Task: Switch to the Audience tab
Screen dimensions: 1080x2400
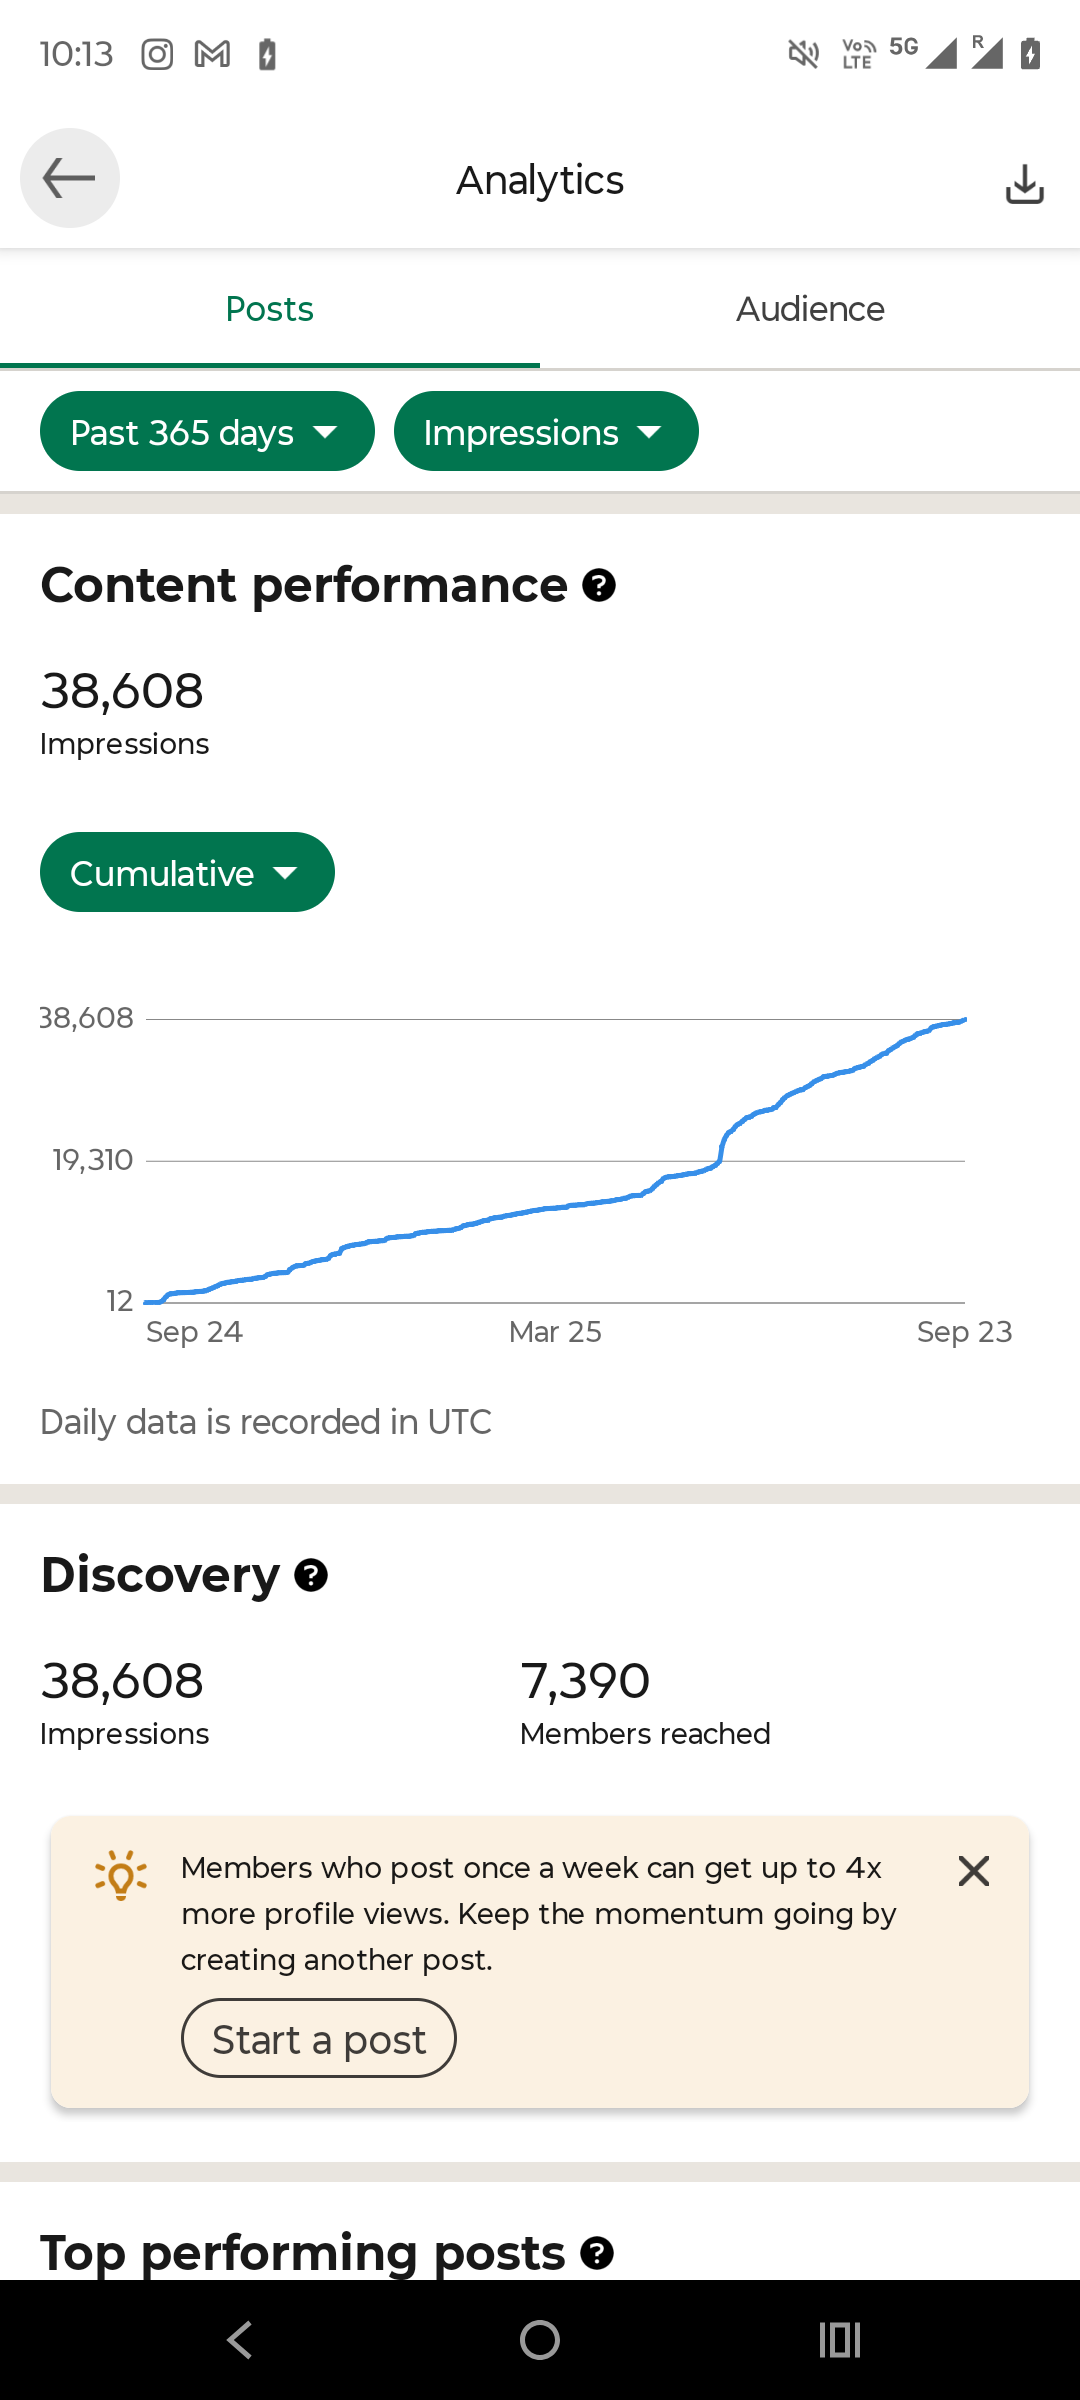Action: coord(810,310)
